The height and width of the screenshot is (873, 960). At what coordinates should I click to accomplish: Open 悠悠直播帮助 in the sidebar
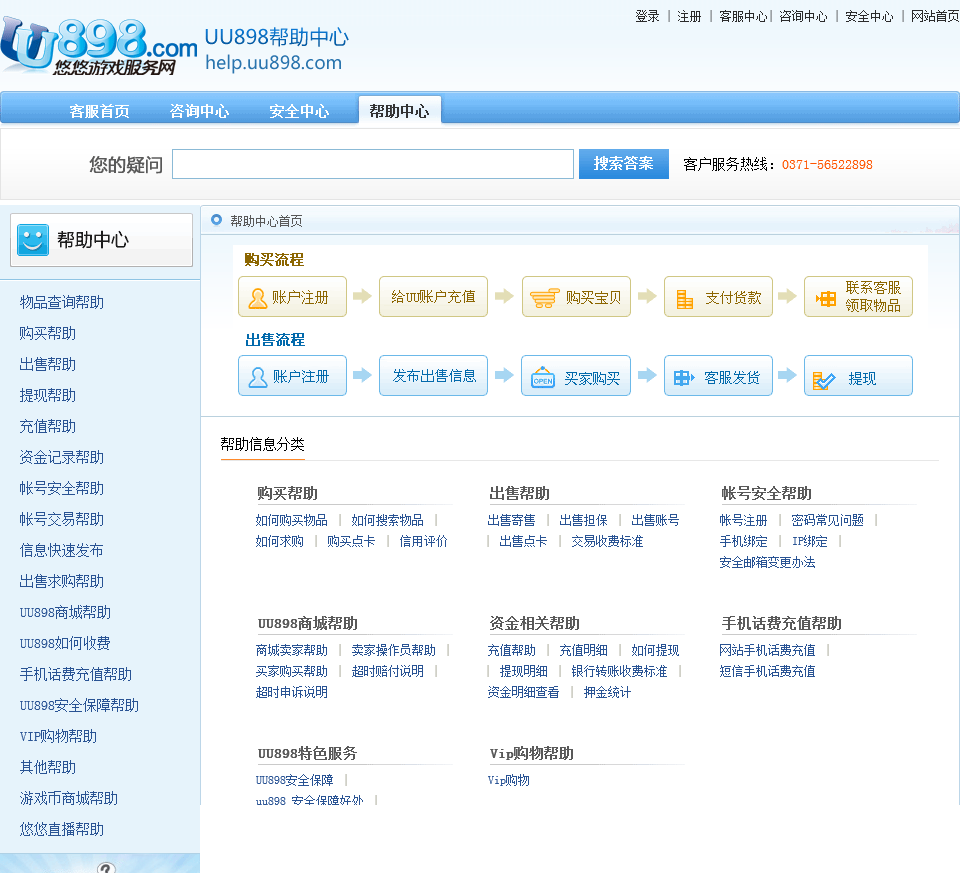coord(62,829)
